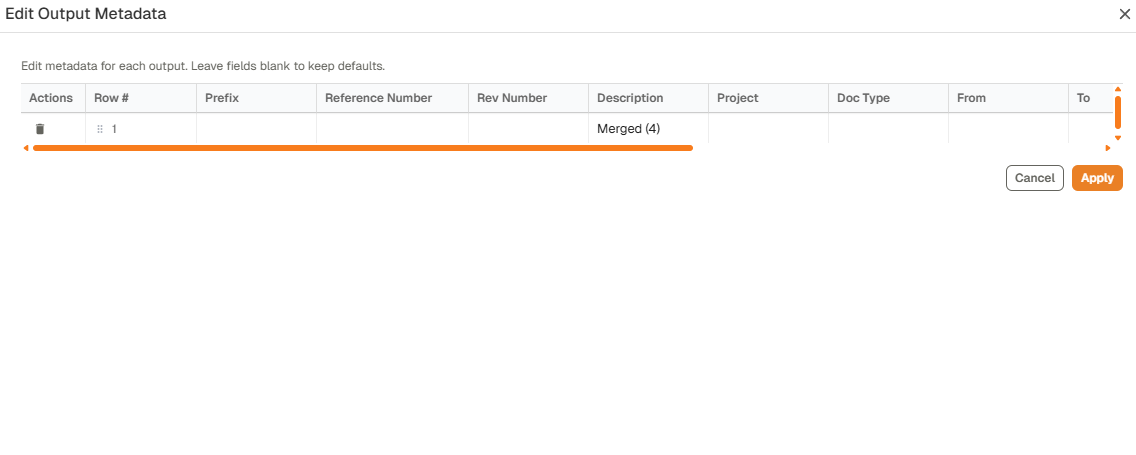
Task: Click the Project cell in row 1
Action: pos(768,129)
